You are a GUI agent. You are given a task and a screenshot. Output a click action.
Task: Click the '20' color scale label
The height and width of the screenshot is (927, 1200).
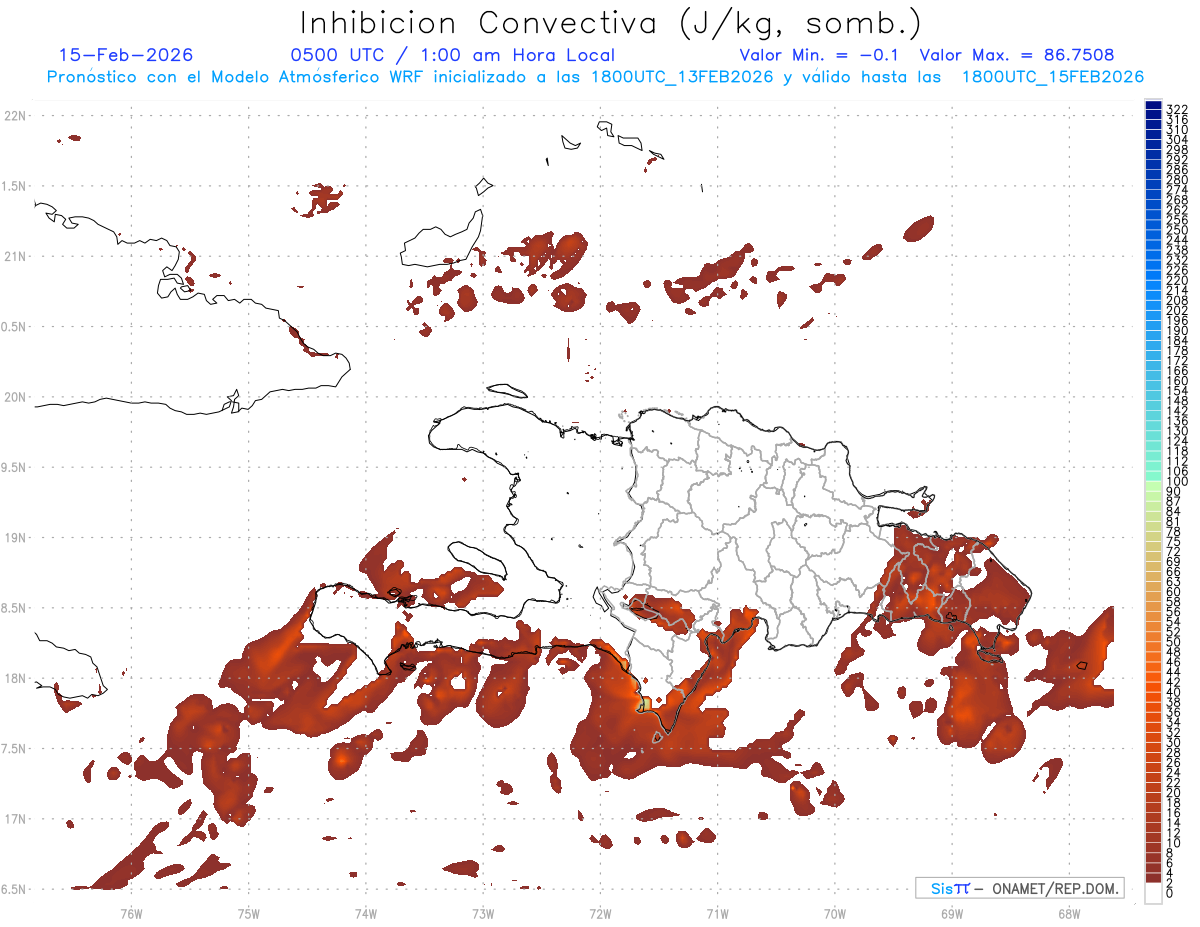tap(1174, 792)
